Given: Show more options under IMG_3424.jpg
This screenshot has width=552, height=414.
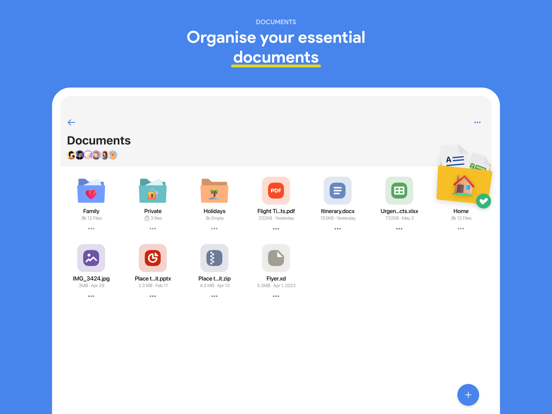Looking at the screenshot, I should [x=91, y=296].
